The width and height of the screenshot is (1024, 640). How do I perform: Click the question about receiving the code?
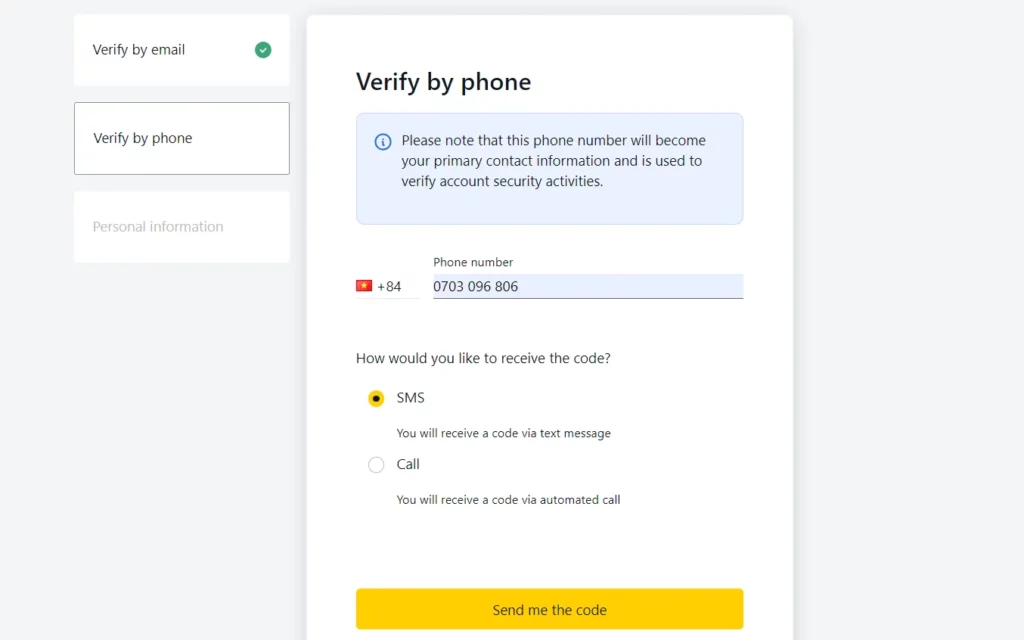483,358
